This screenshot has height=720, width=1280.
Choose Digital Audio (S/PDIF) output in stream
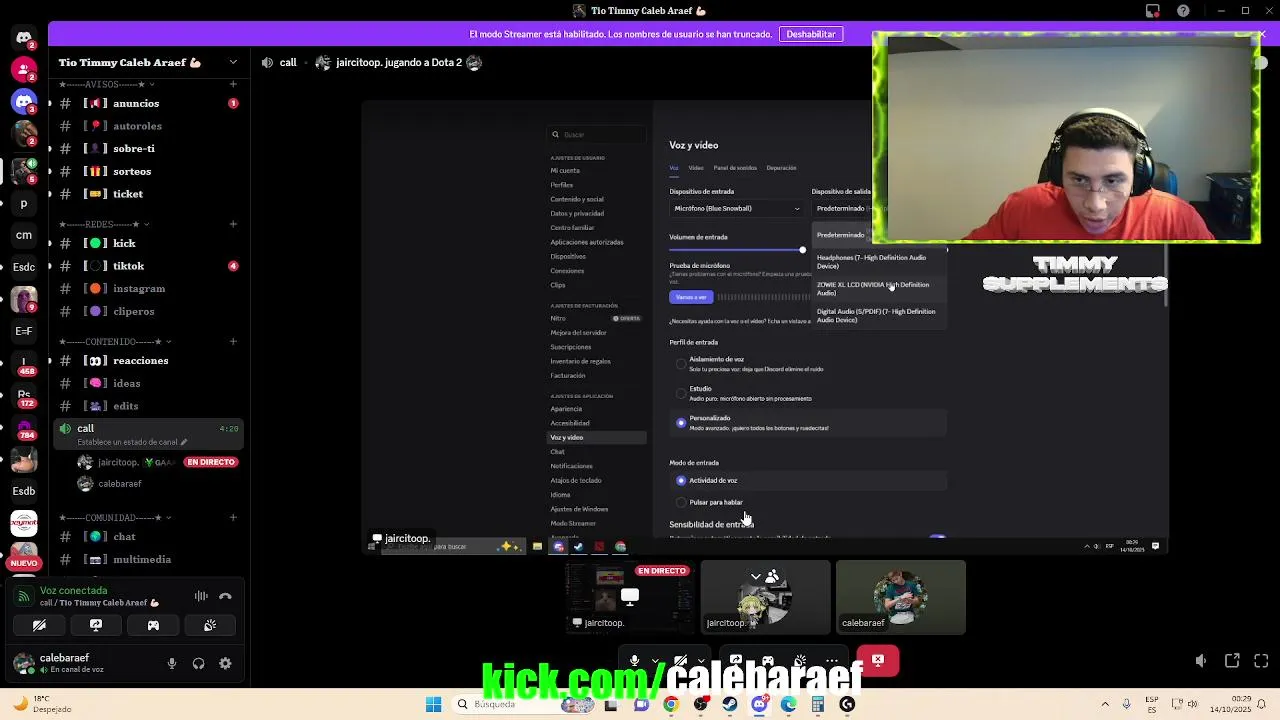(878, 315)
